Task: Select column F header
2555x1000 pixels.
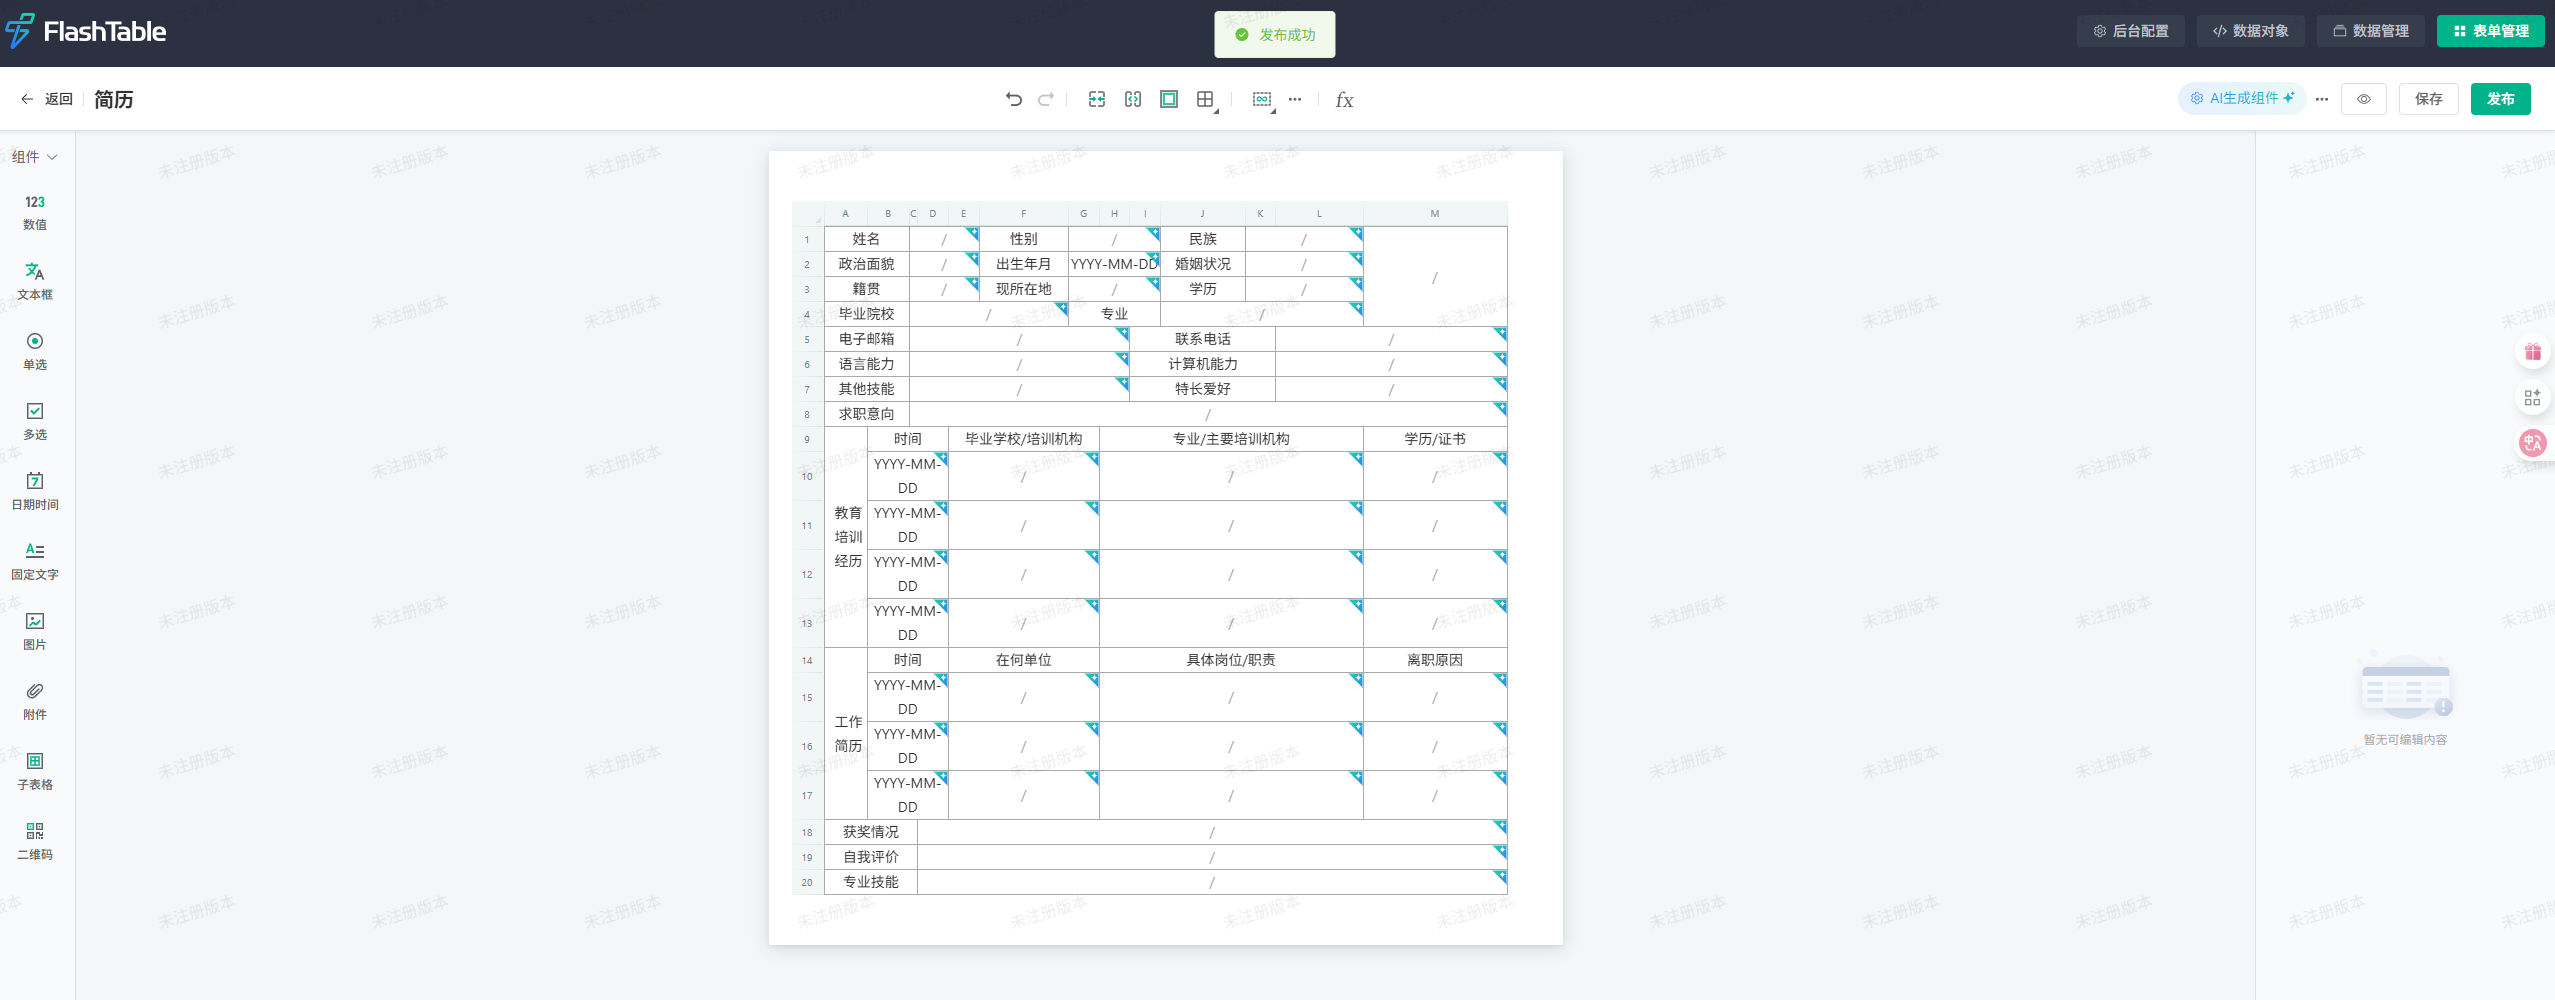Action: tap(1024, 213)
